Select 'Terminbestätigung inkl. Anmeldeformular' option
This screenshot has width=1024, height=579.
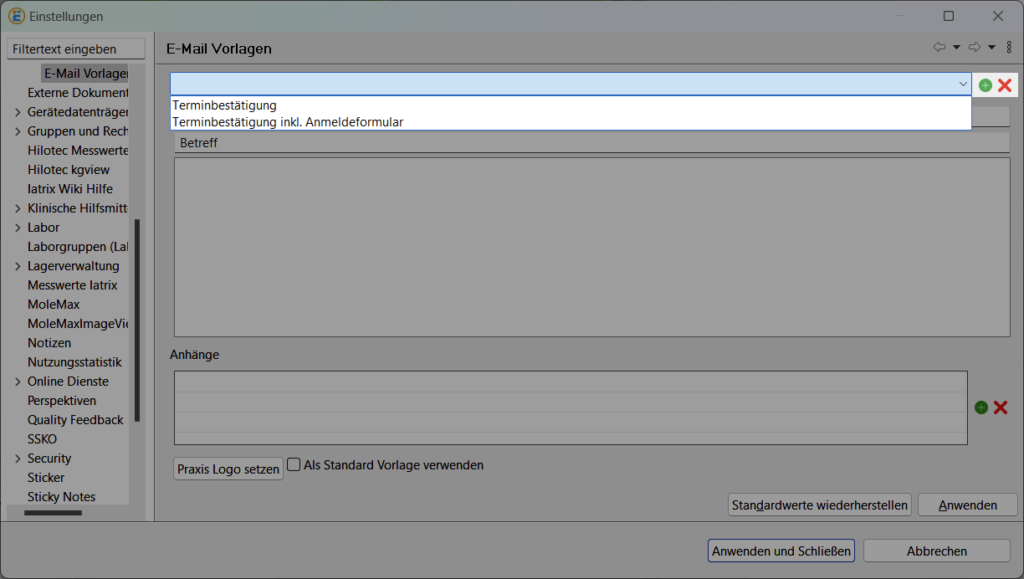click(x=288, y=122)
